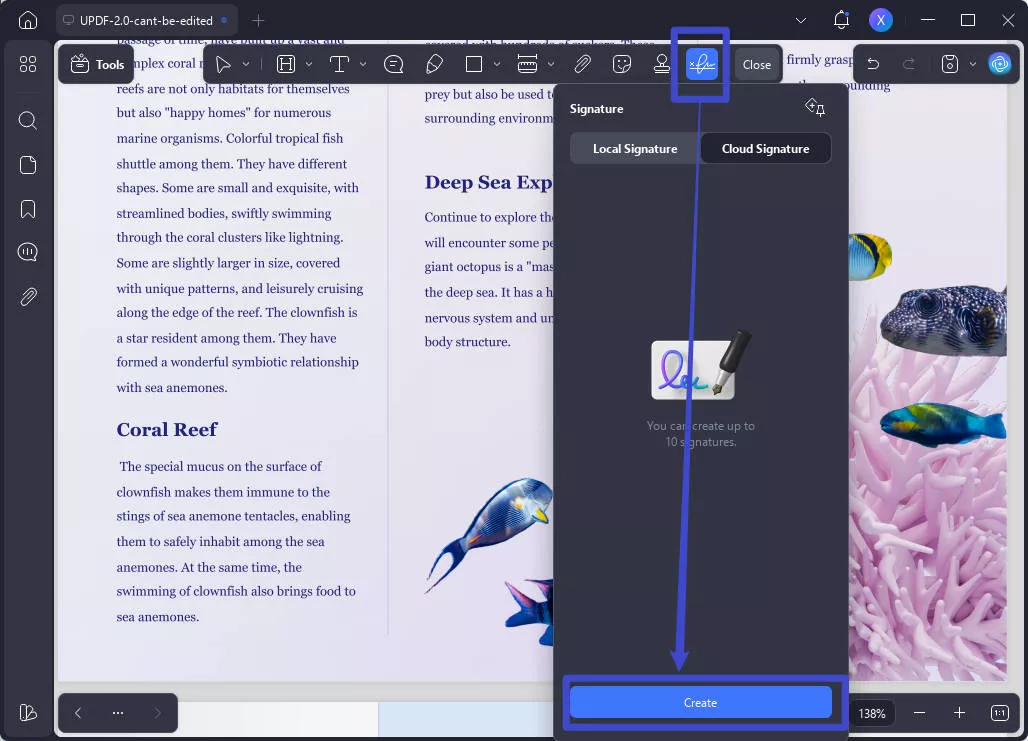
Task: Switch to the Cloud Signature tab
Action: (766, 149)
